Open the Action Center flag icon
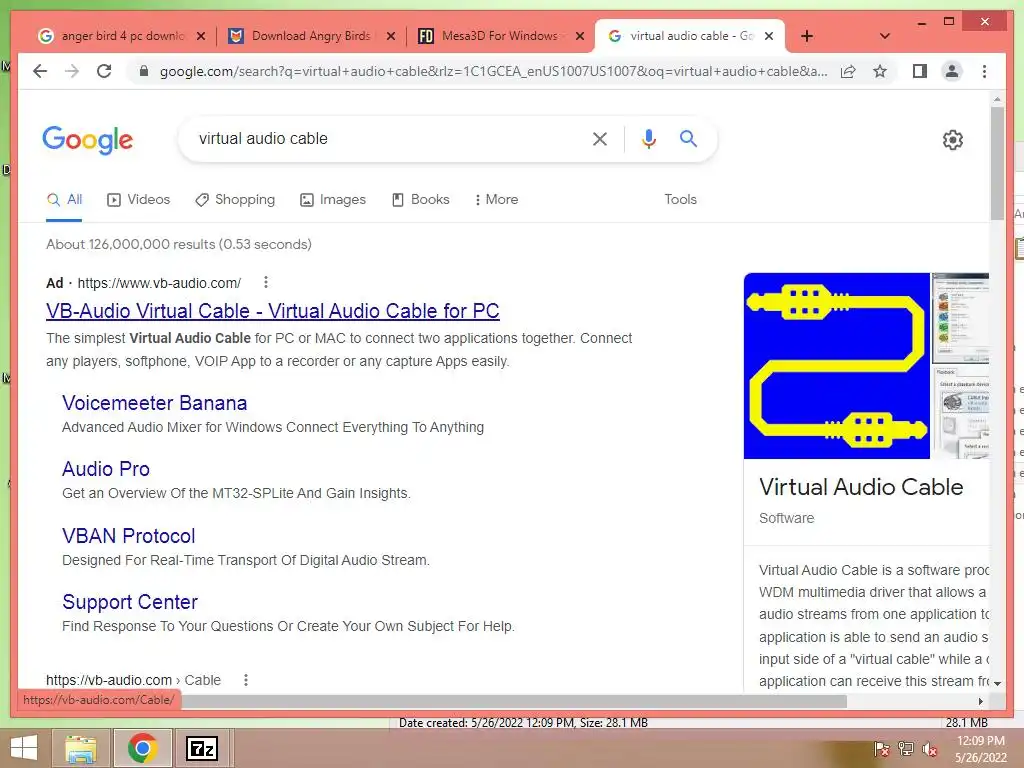The image size is (1024, 768). (x=881, y=750)
